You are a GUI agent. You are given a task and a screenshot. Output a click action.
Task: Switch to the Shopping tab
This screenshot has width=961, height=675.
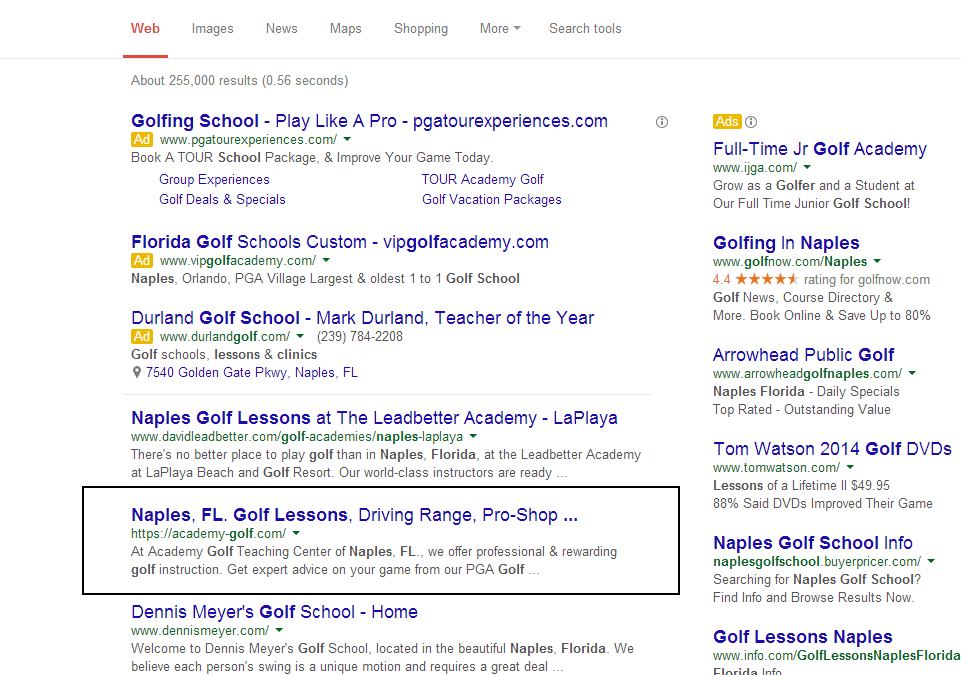[x=421, y=29]
